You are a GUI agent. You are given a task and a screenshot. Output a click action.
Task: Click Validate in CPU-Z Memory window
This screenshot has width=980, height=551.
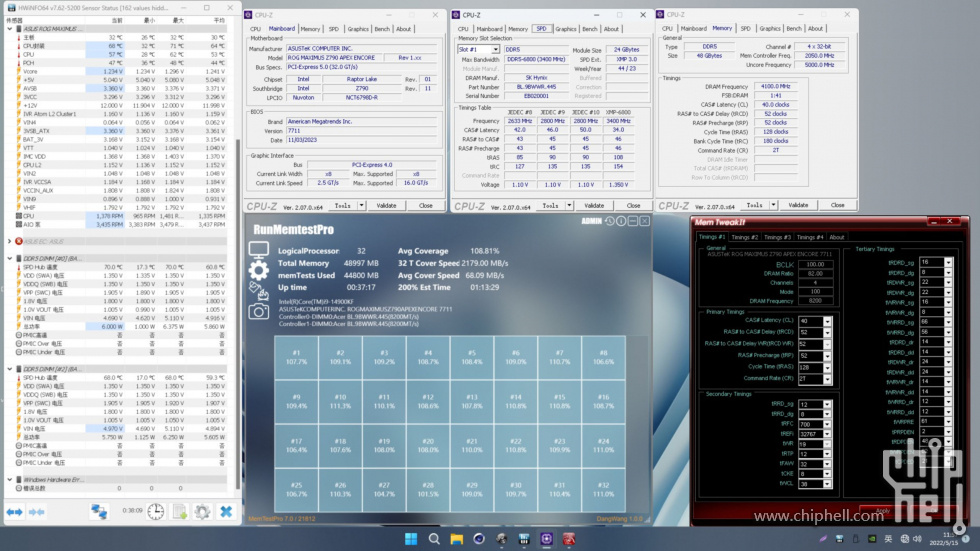[x=798, y=205]
